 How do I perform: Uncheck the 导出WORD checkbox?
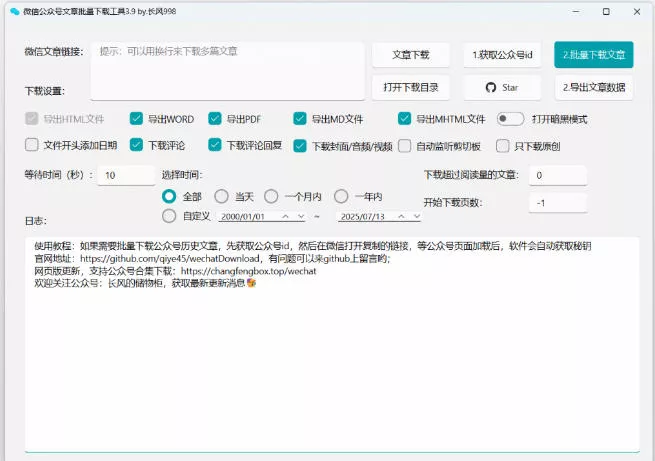(136, 119)
